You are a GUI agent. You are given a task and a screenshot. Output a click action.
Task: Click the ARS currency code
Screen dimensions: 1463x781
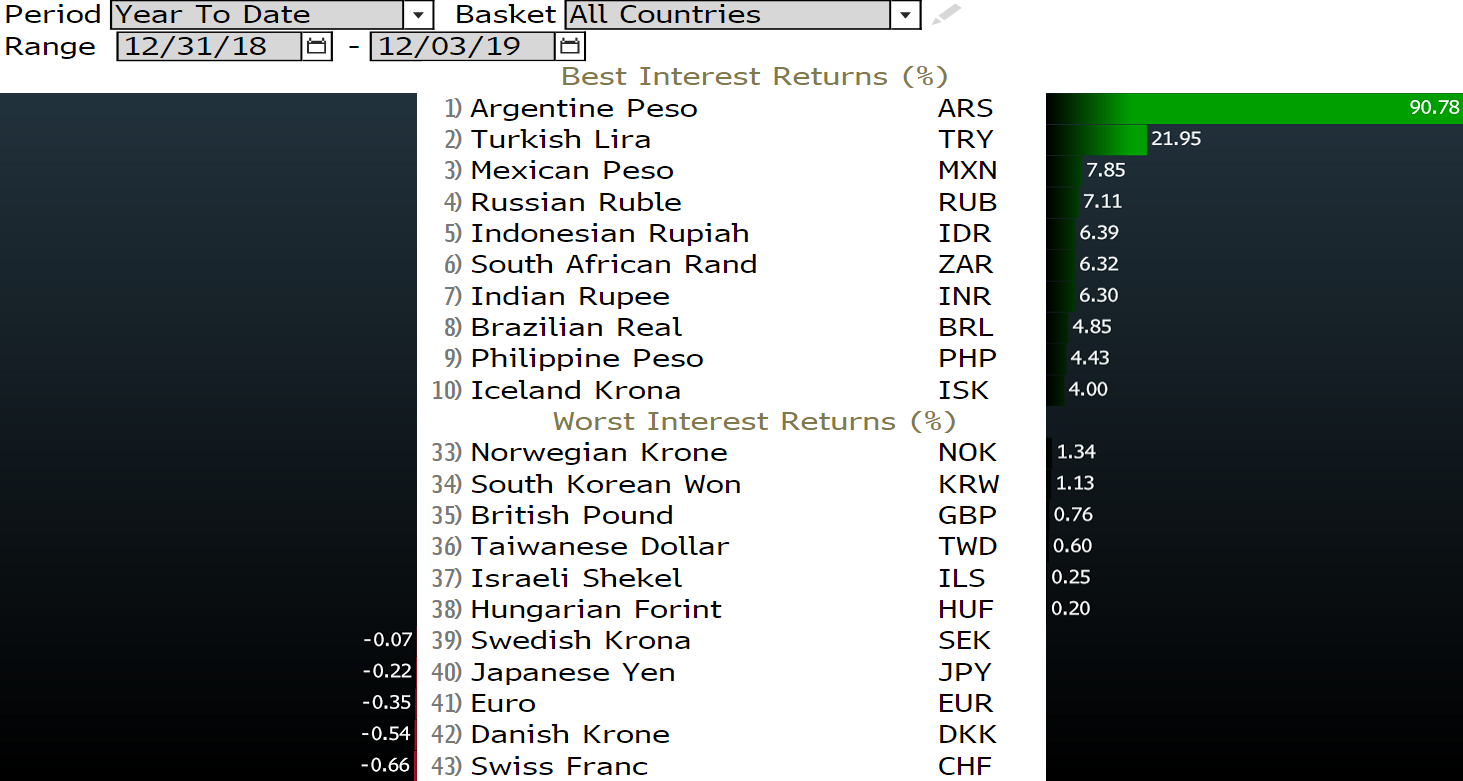pyautogui.click(x=966, y=108)
